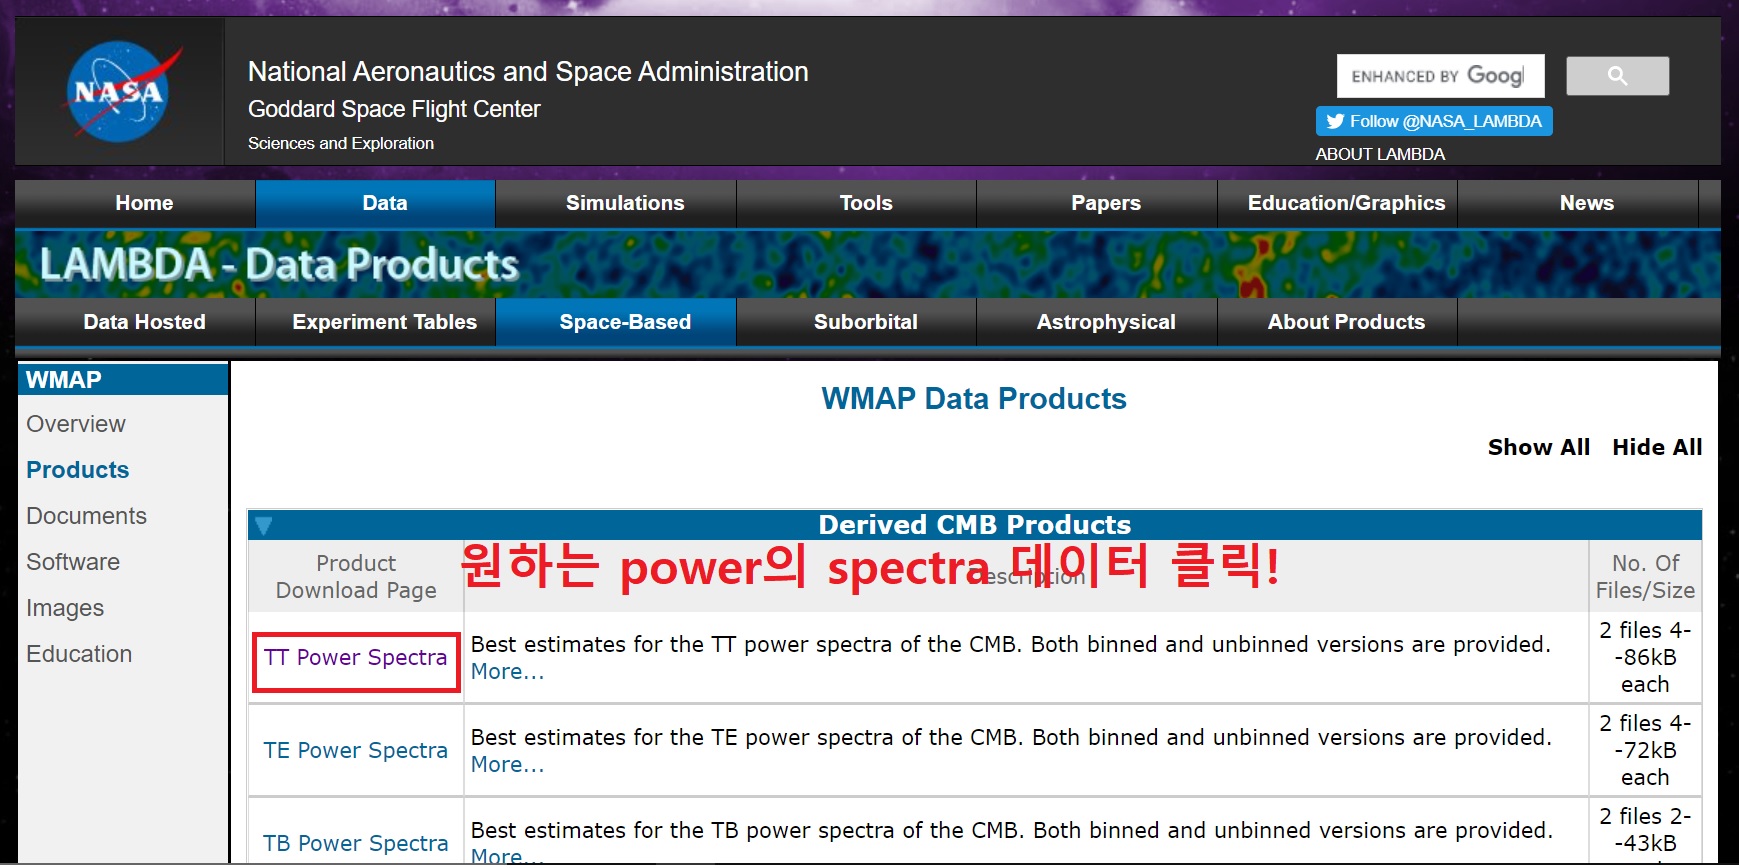This screenshot has height=868, width=1739.
Task: Click Show All sections
Action: (x=1539, y=447)
